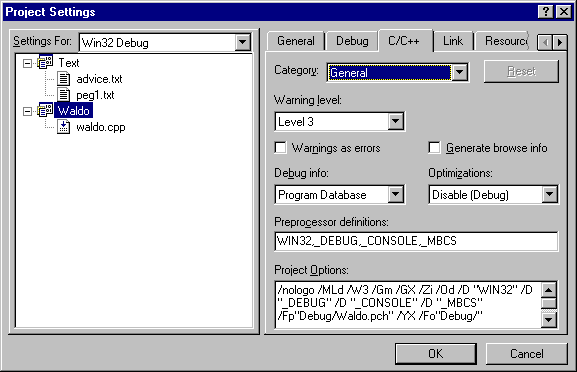
Task: Switch to the Debug tab
Action: click(x=352, y=41)
